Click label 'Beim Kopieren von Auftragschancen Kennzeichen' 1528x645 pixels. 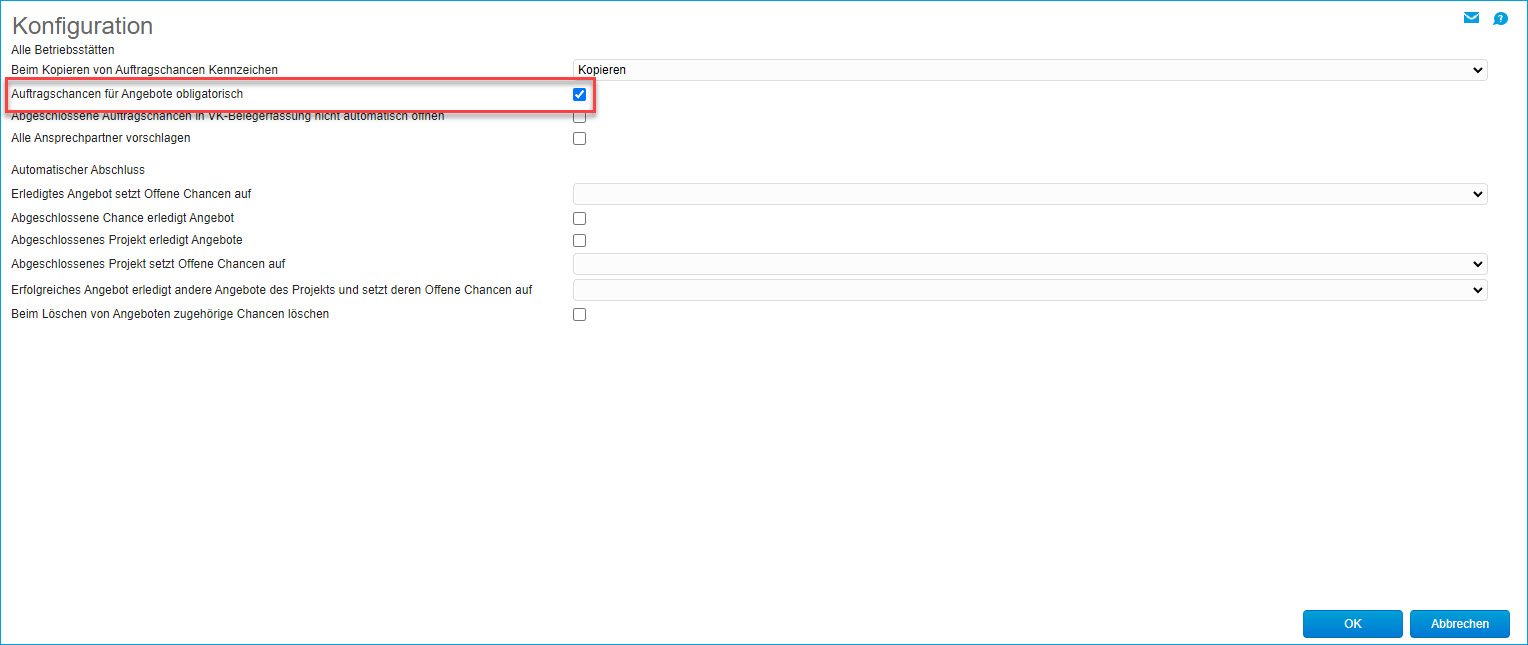(144, 70)
